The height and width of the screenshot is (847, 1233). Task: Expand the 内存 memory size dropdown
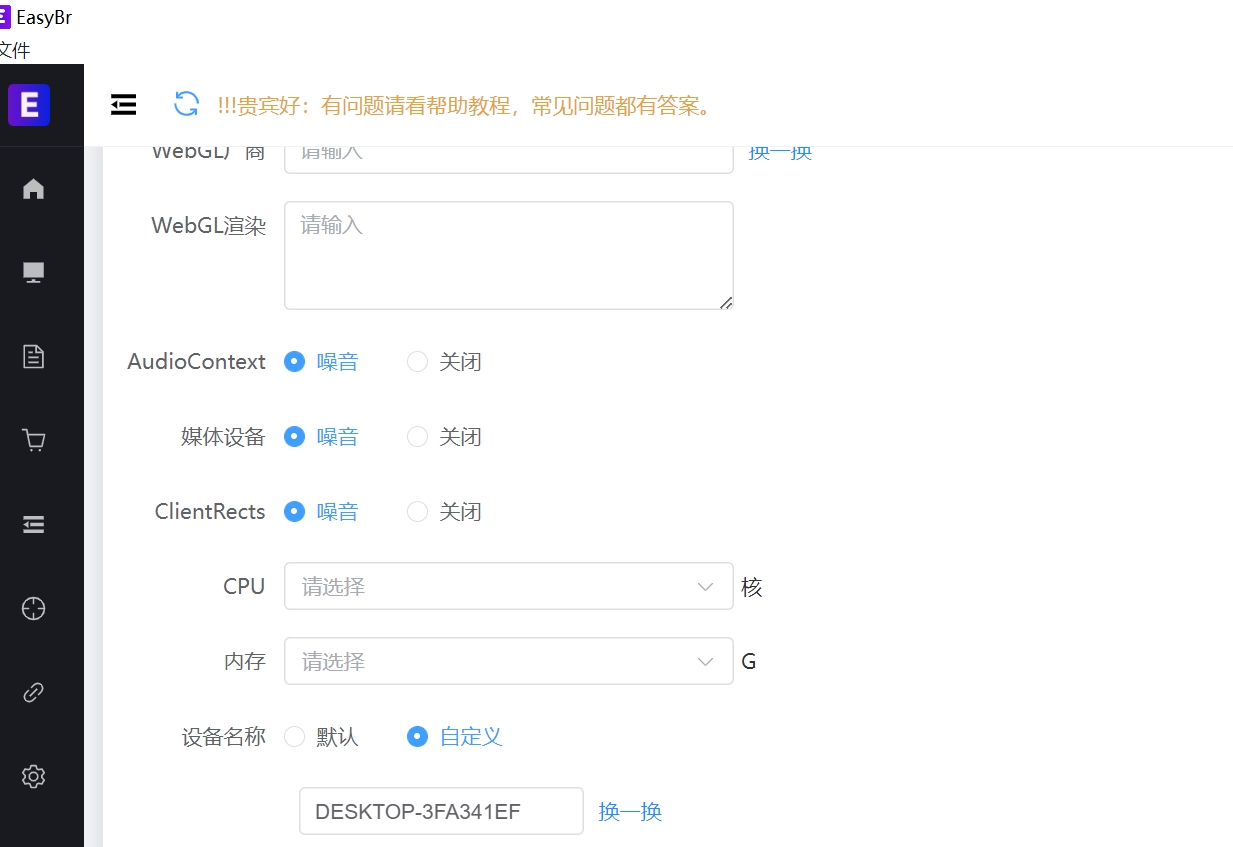pyautogui.click(x=508, y=661)
